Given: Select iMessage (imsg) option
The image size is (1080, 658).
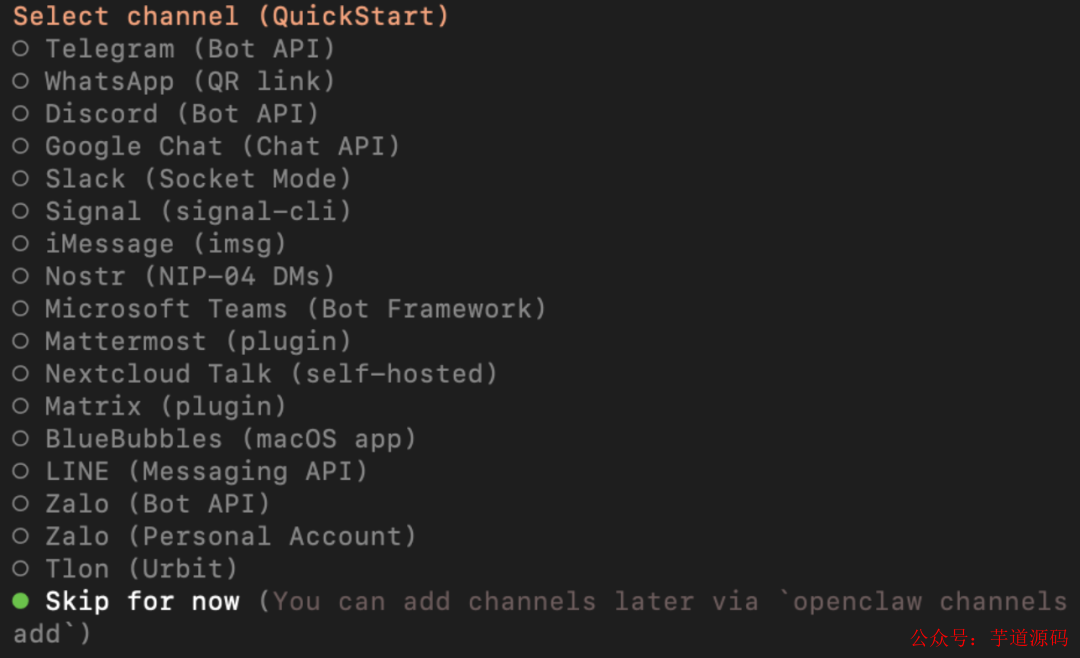Looking at the screenshot, I should (21, 244).
